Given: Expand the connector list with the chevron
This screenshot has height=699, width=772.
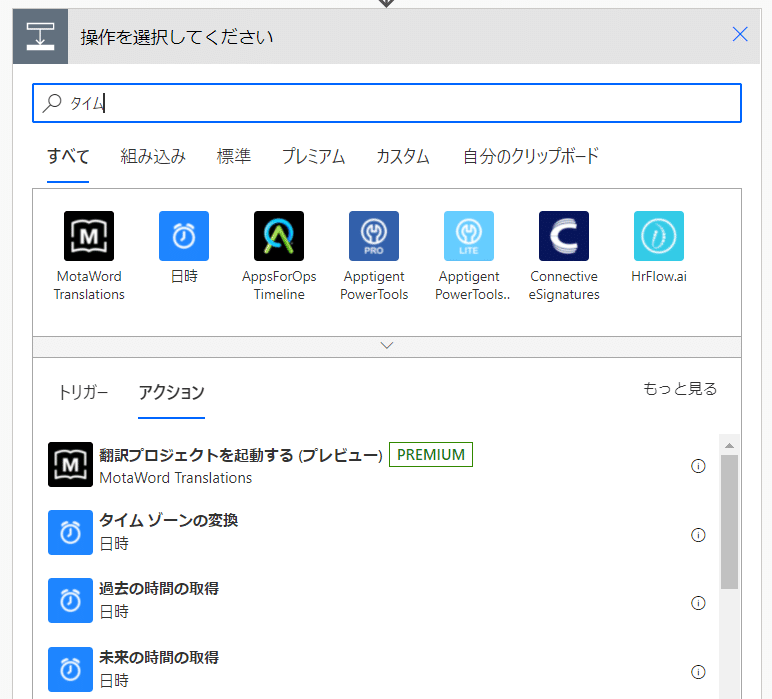Looking at the screenshot, I should [387, 347].
